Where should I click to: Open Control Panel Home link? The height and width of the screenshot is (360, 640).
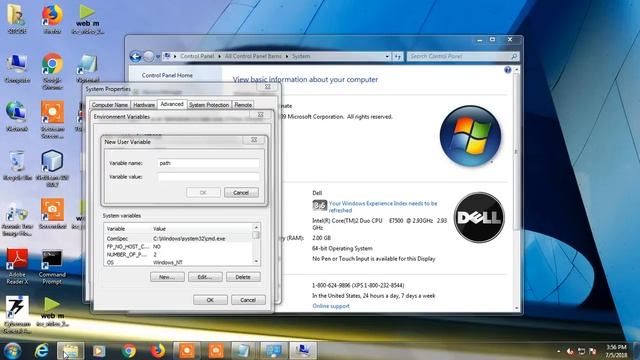point(167,76)
